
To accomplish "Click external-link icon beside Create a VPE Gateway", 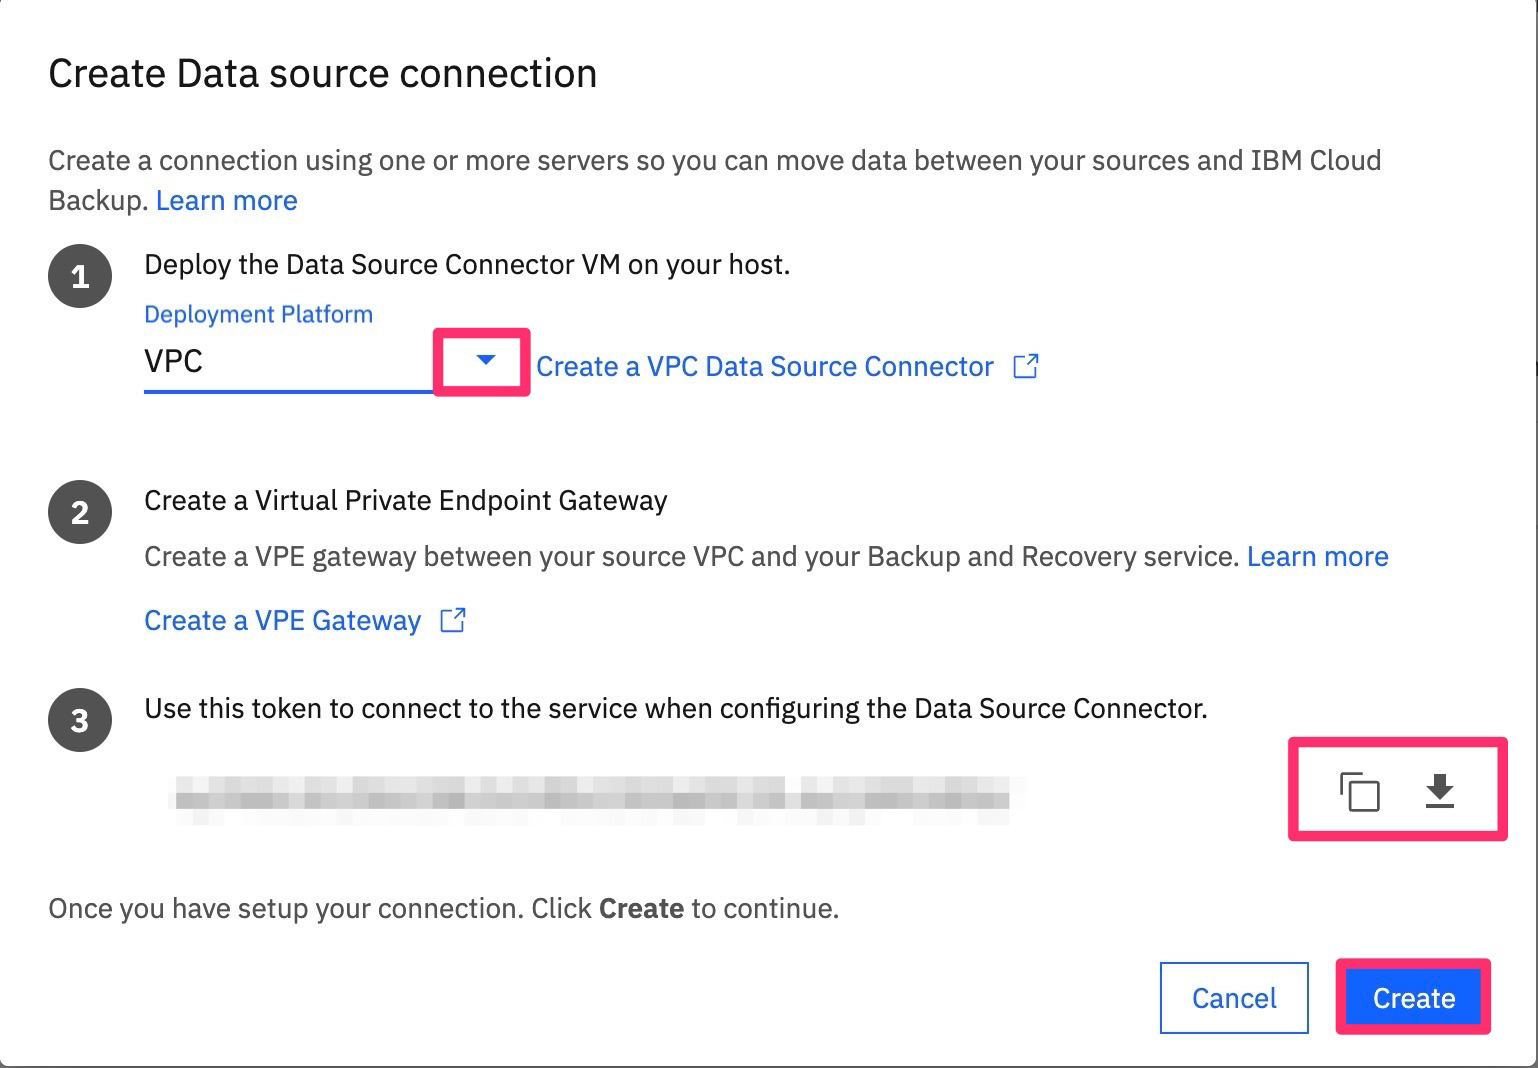I will [x=453, y=620].
